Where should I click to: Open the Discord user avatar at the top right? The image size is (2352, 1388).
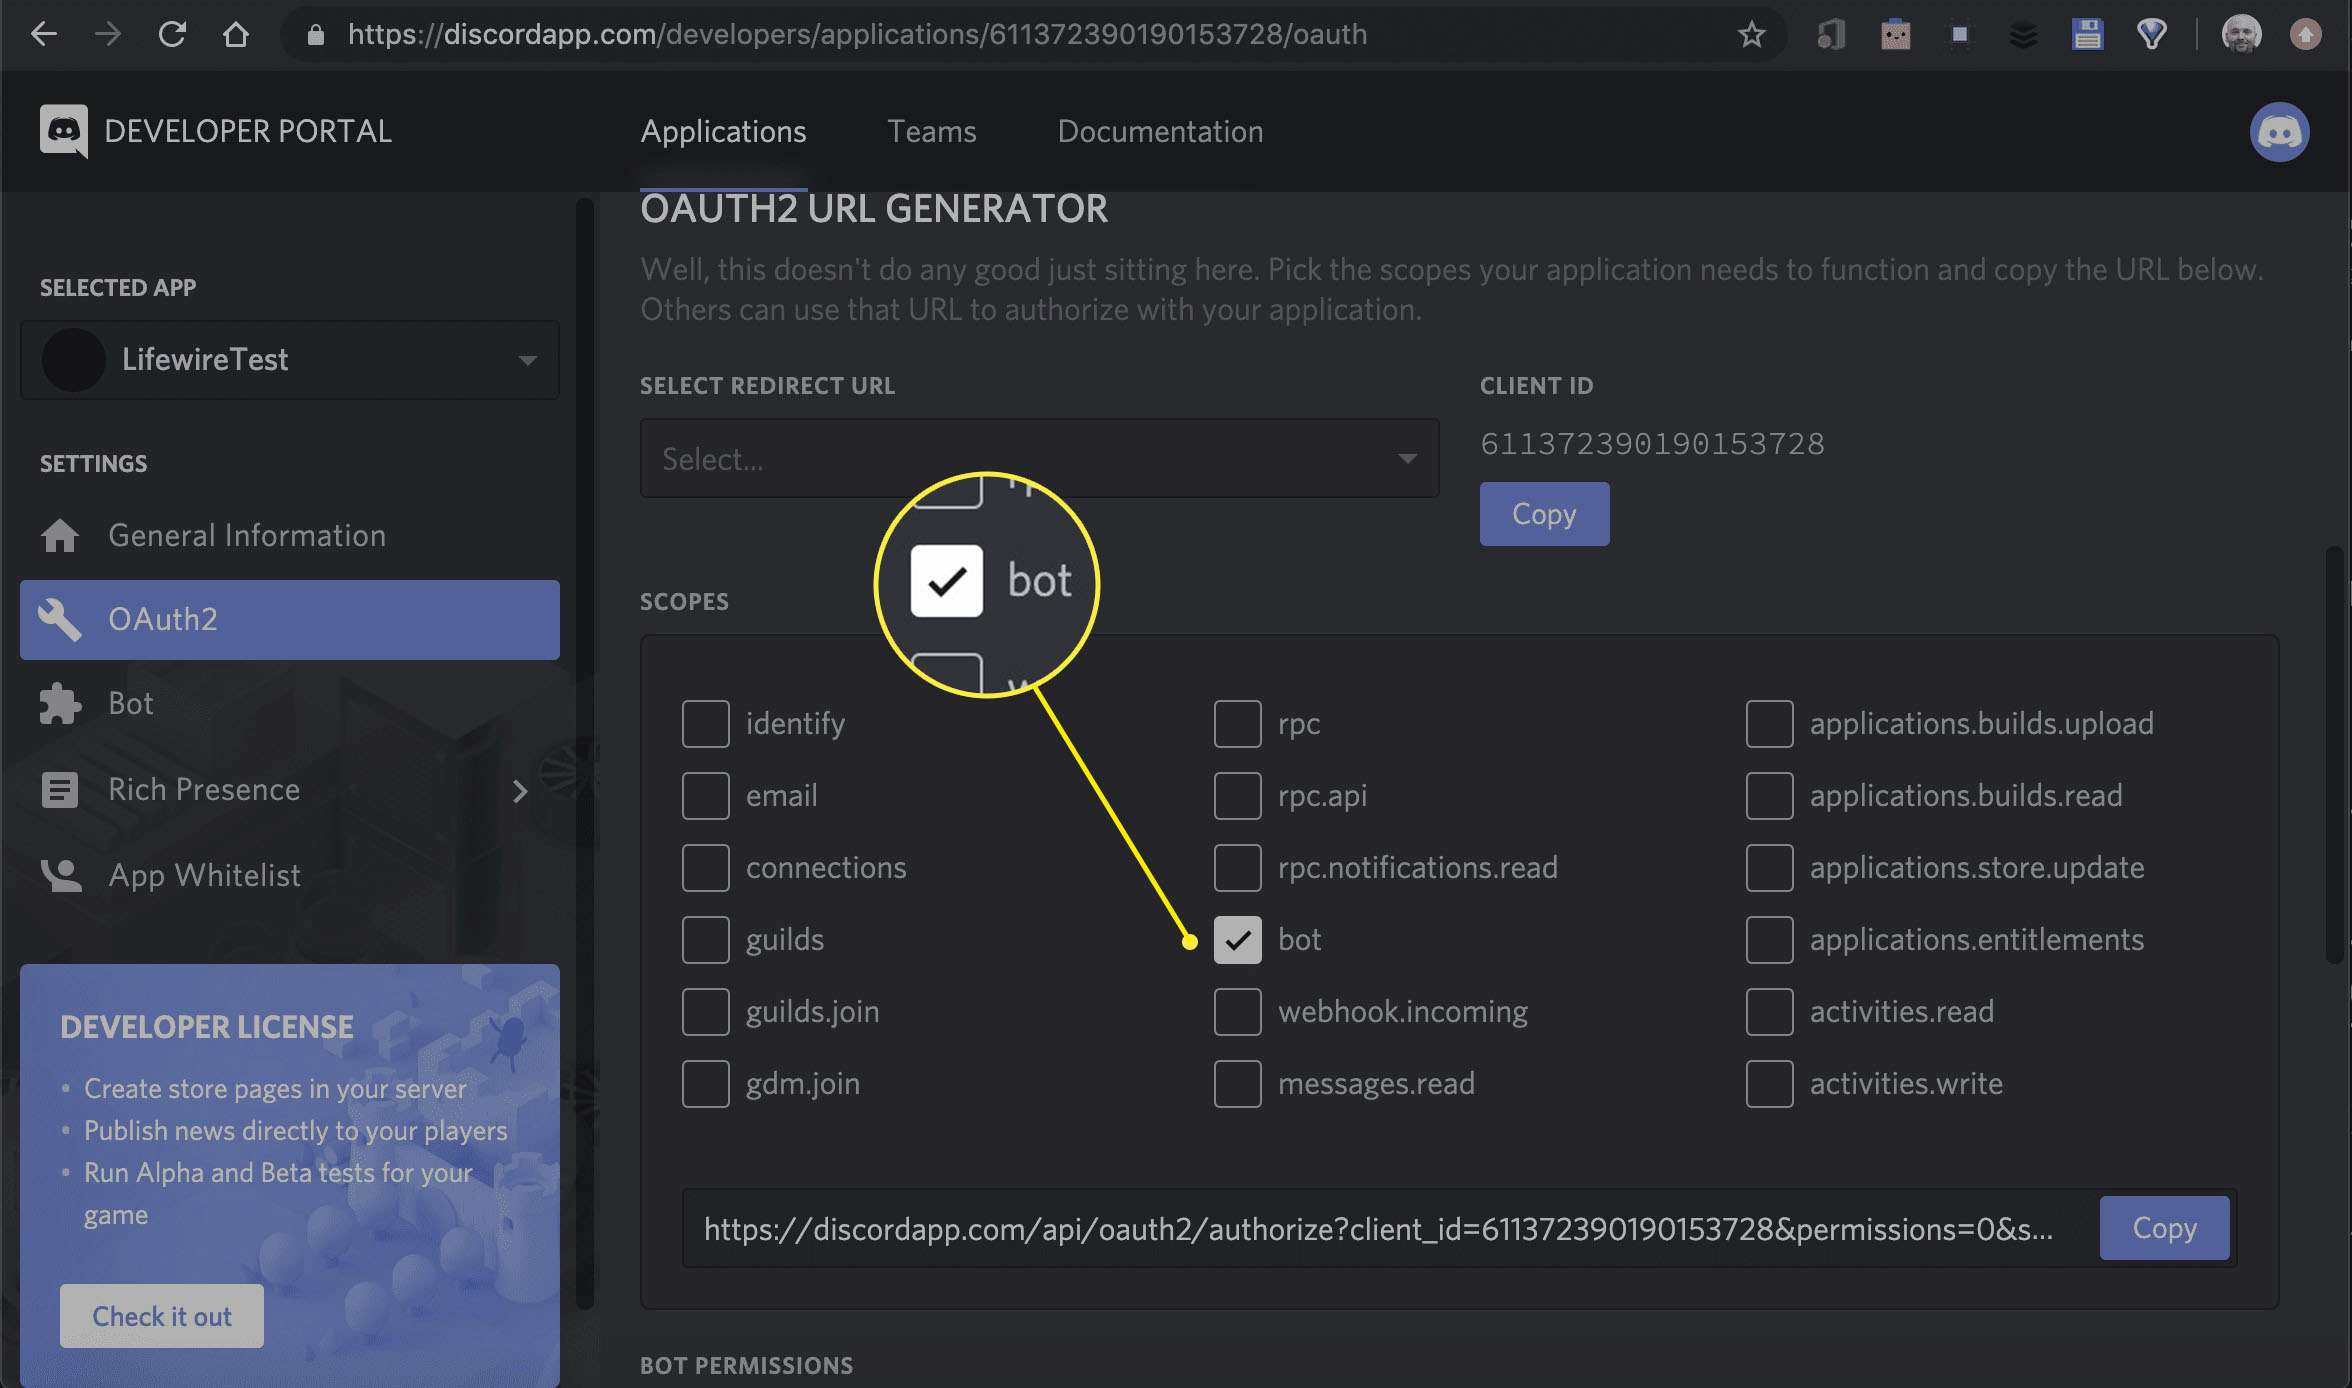(2279, 131)
